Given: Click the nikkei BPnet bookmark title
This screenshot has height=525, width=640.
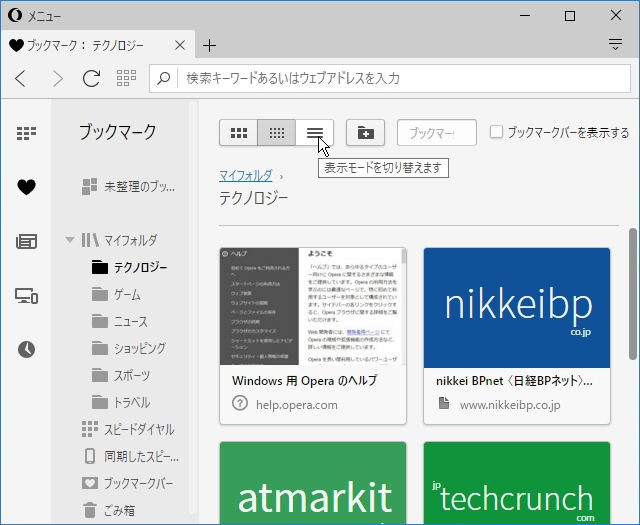Looking at the screenshot, I should coord(514,381).
